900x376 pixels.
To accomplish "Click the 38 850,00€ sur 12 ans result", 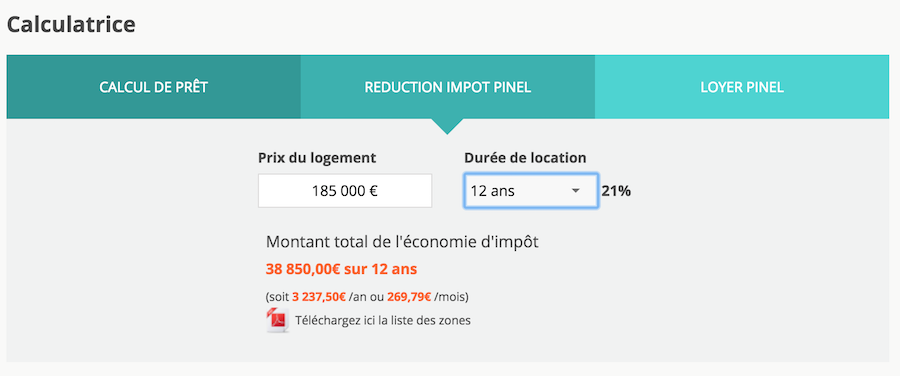I will [342, 269].
